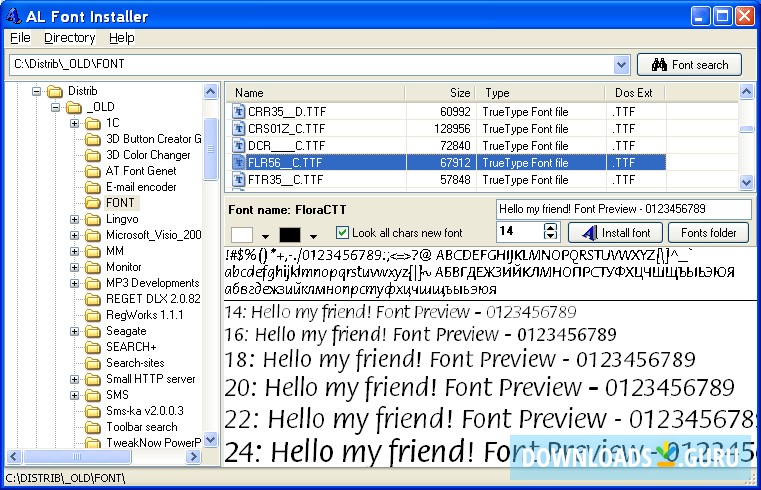Click the preview text input field
The height and width of the screenshot is (490, 761).
click(623, 209)
